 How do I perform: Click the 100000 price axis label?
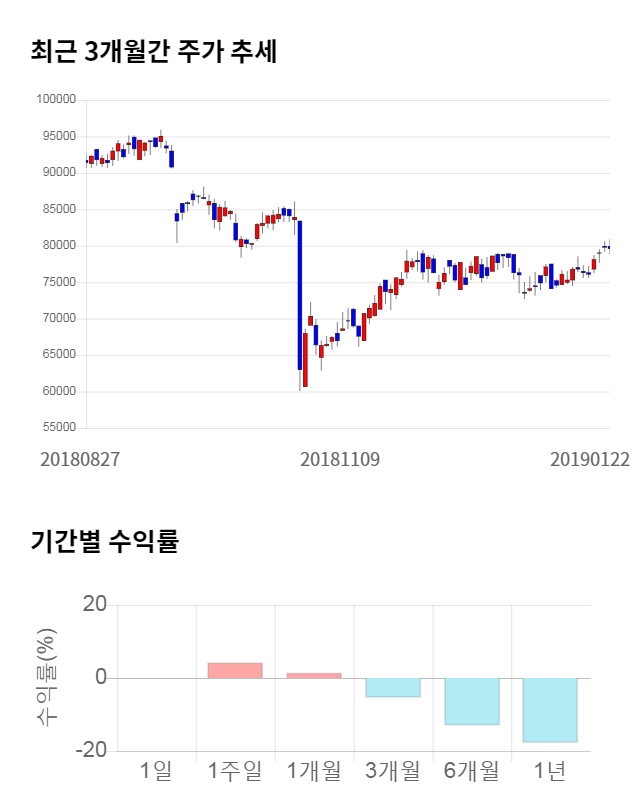point(56,99)
